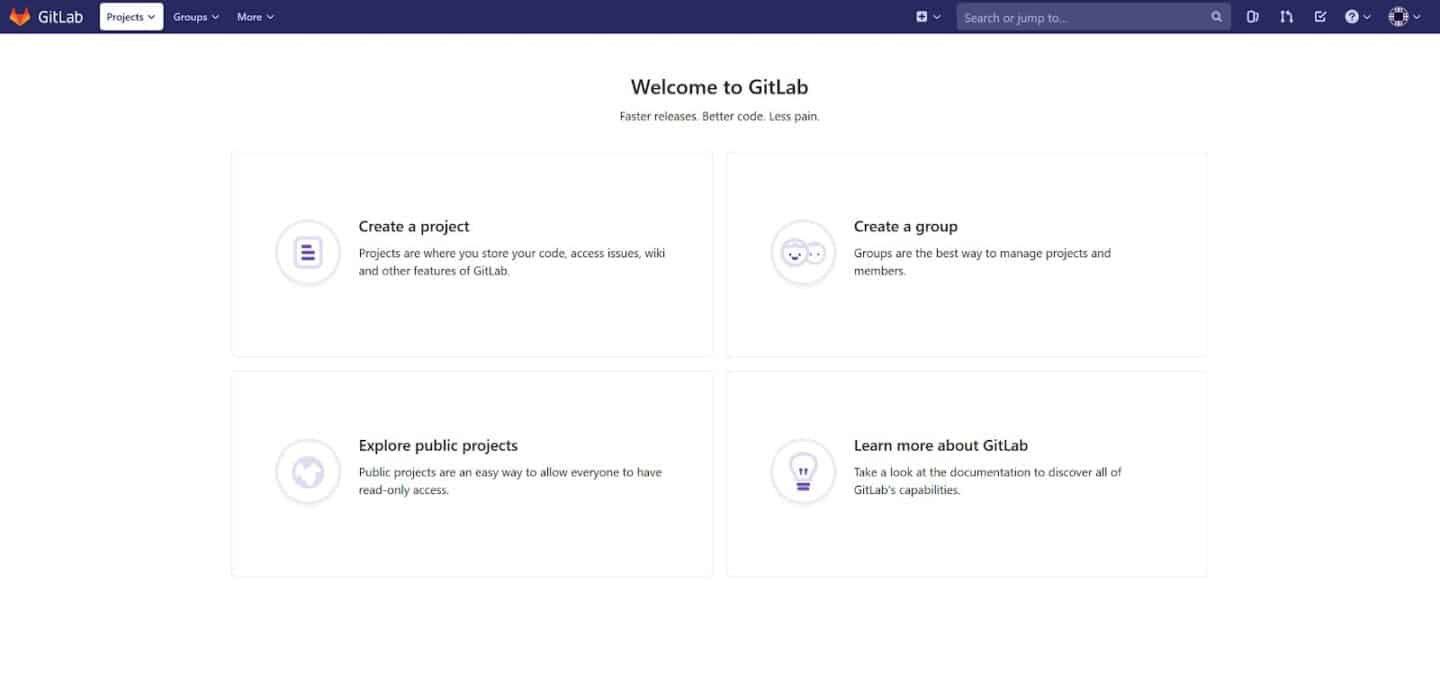Click the Learn more about GitLab card

[966, 473]
